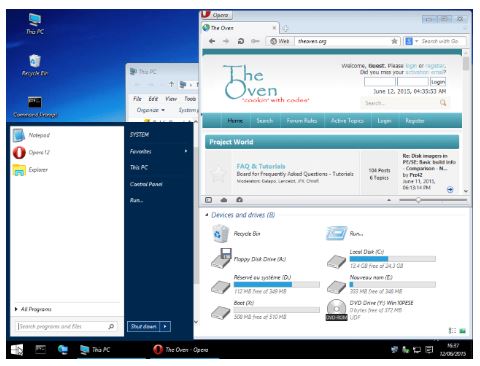
Task: Open Notepad from Start menu
Action: [31, 135]
